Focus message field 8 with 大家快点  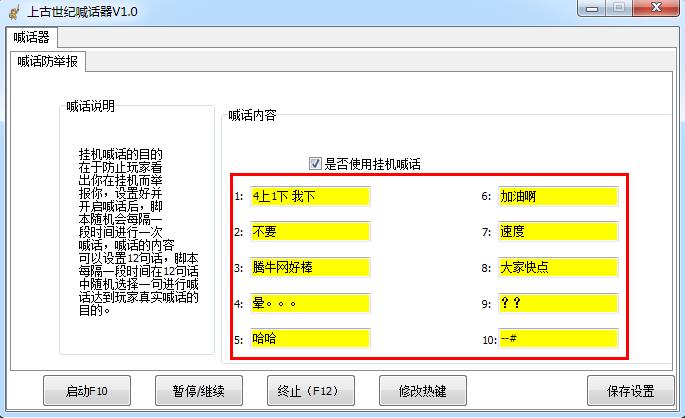(558, 267)
